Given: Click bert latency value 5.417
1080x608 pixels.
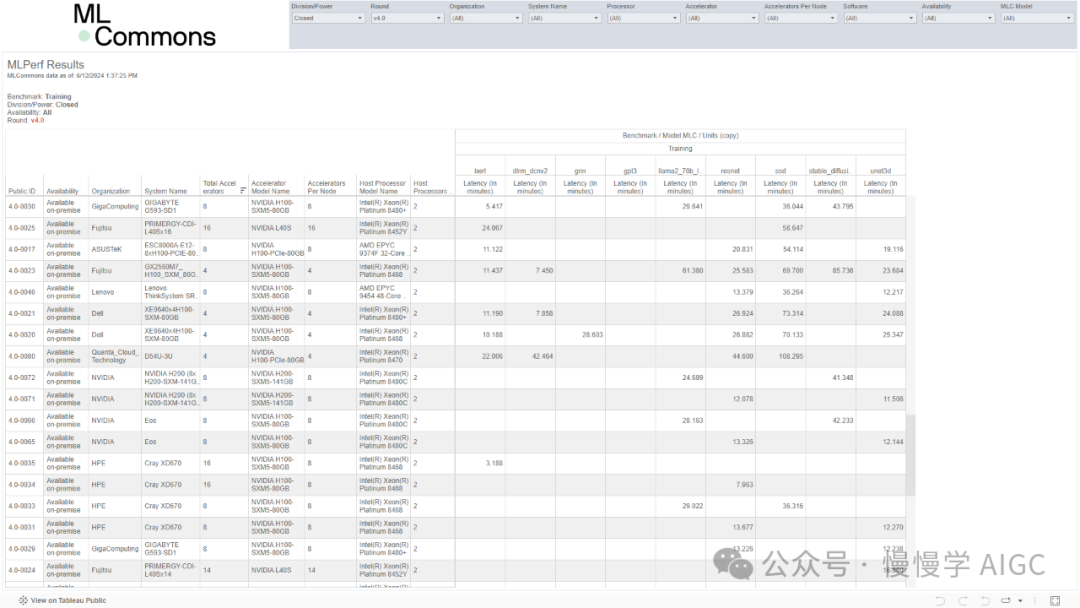Looking at the screenshot, I should point(494,207).
